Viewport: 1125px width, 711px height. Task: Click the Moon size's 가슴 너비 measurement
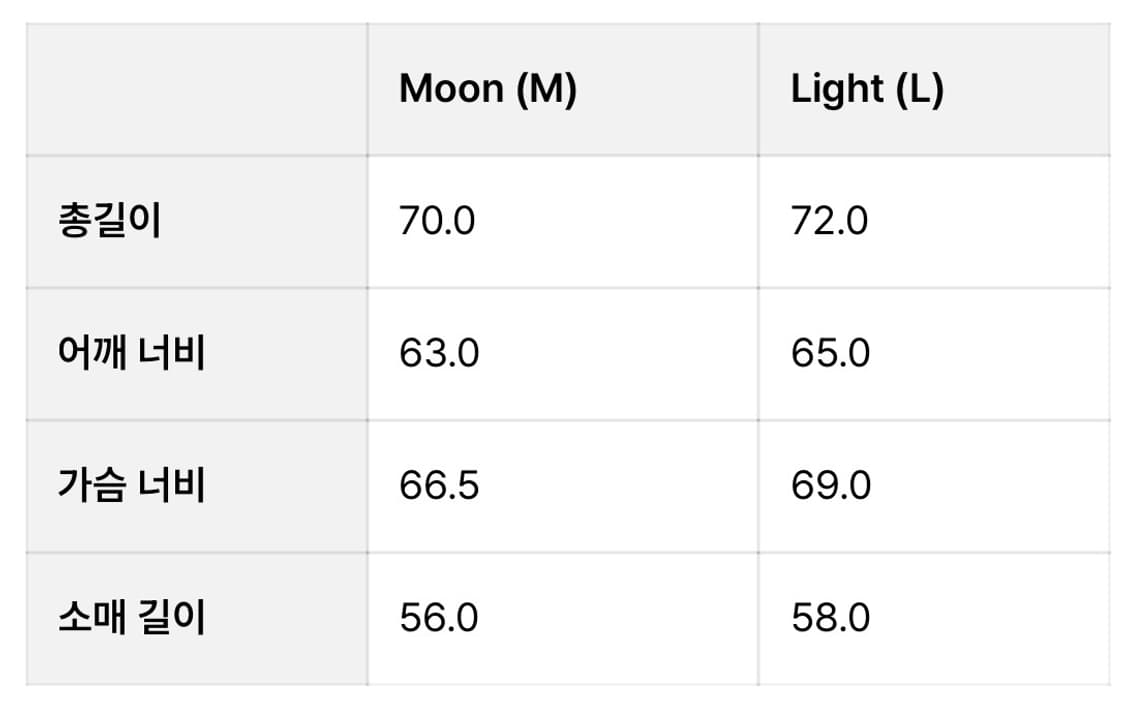coord(438,486)
